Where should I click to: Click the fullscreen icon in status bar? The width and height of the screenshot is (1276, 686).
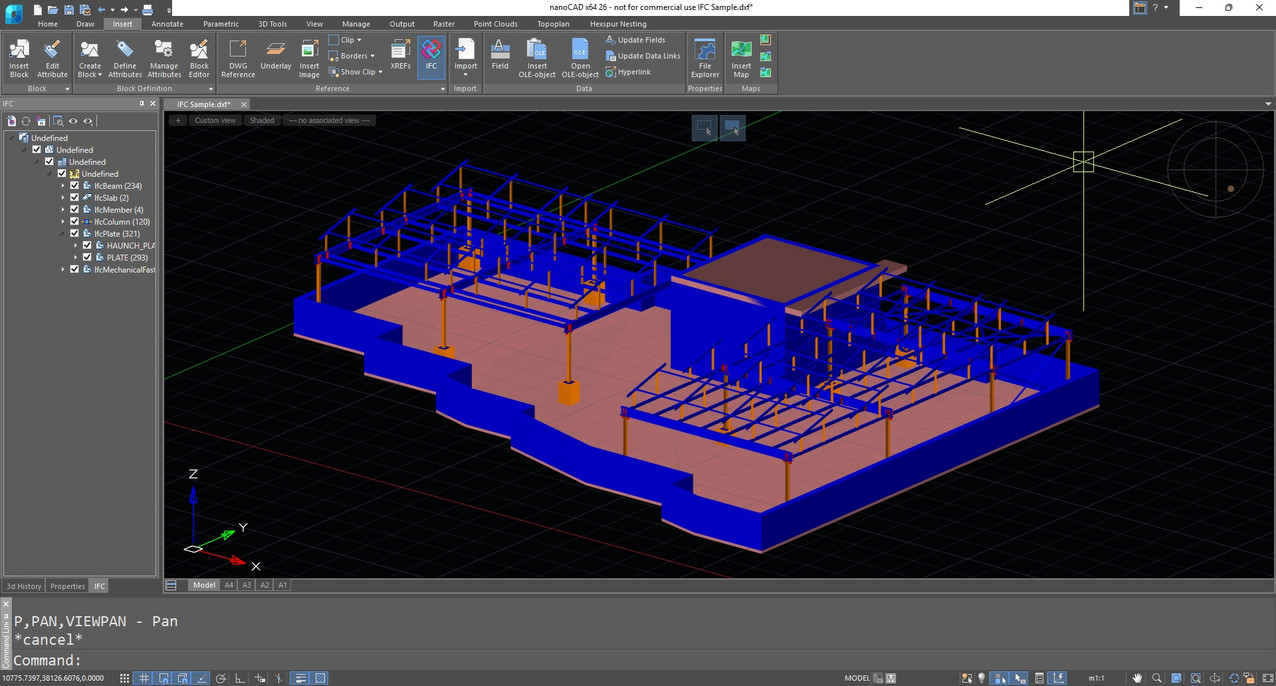(1267, 678)
